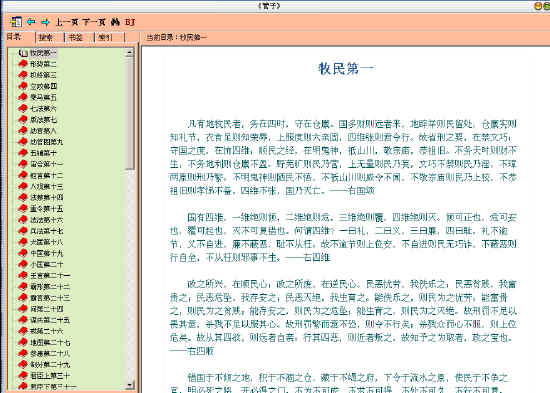Screen dimensions: 550x393
Task: Click the red book icon of 大匡第十八
Action: coord(23,242)
